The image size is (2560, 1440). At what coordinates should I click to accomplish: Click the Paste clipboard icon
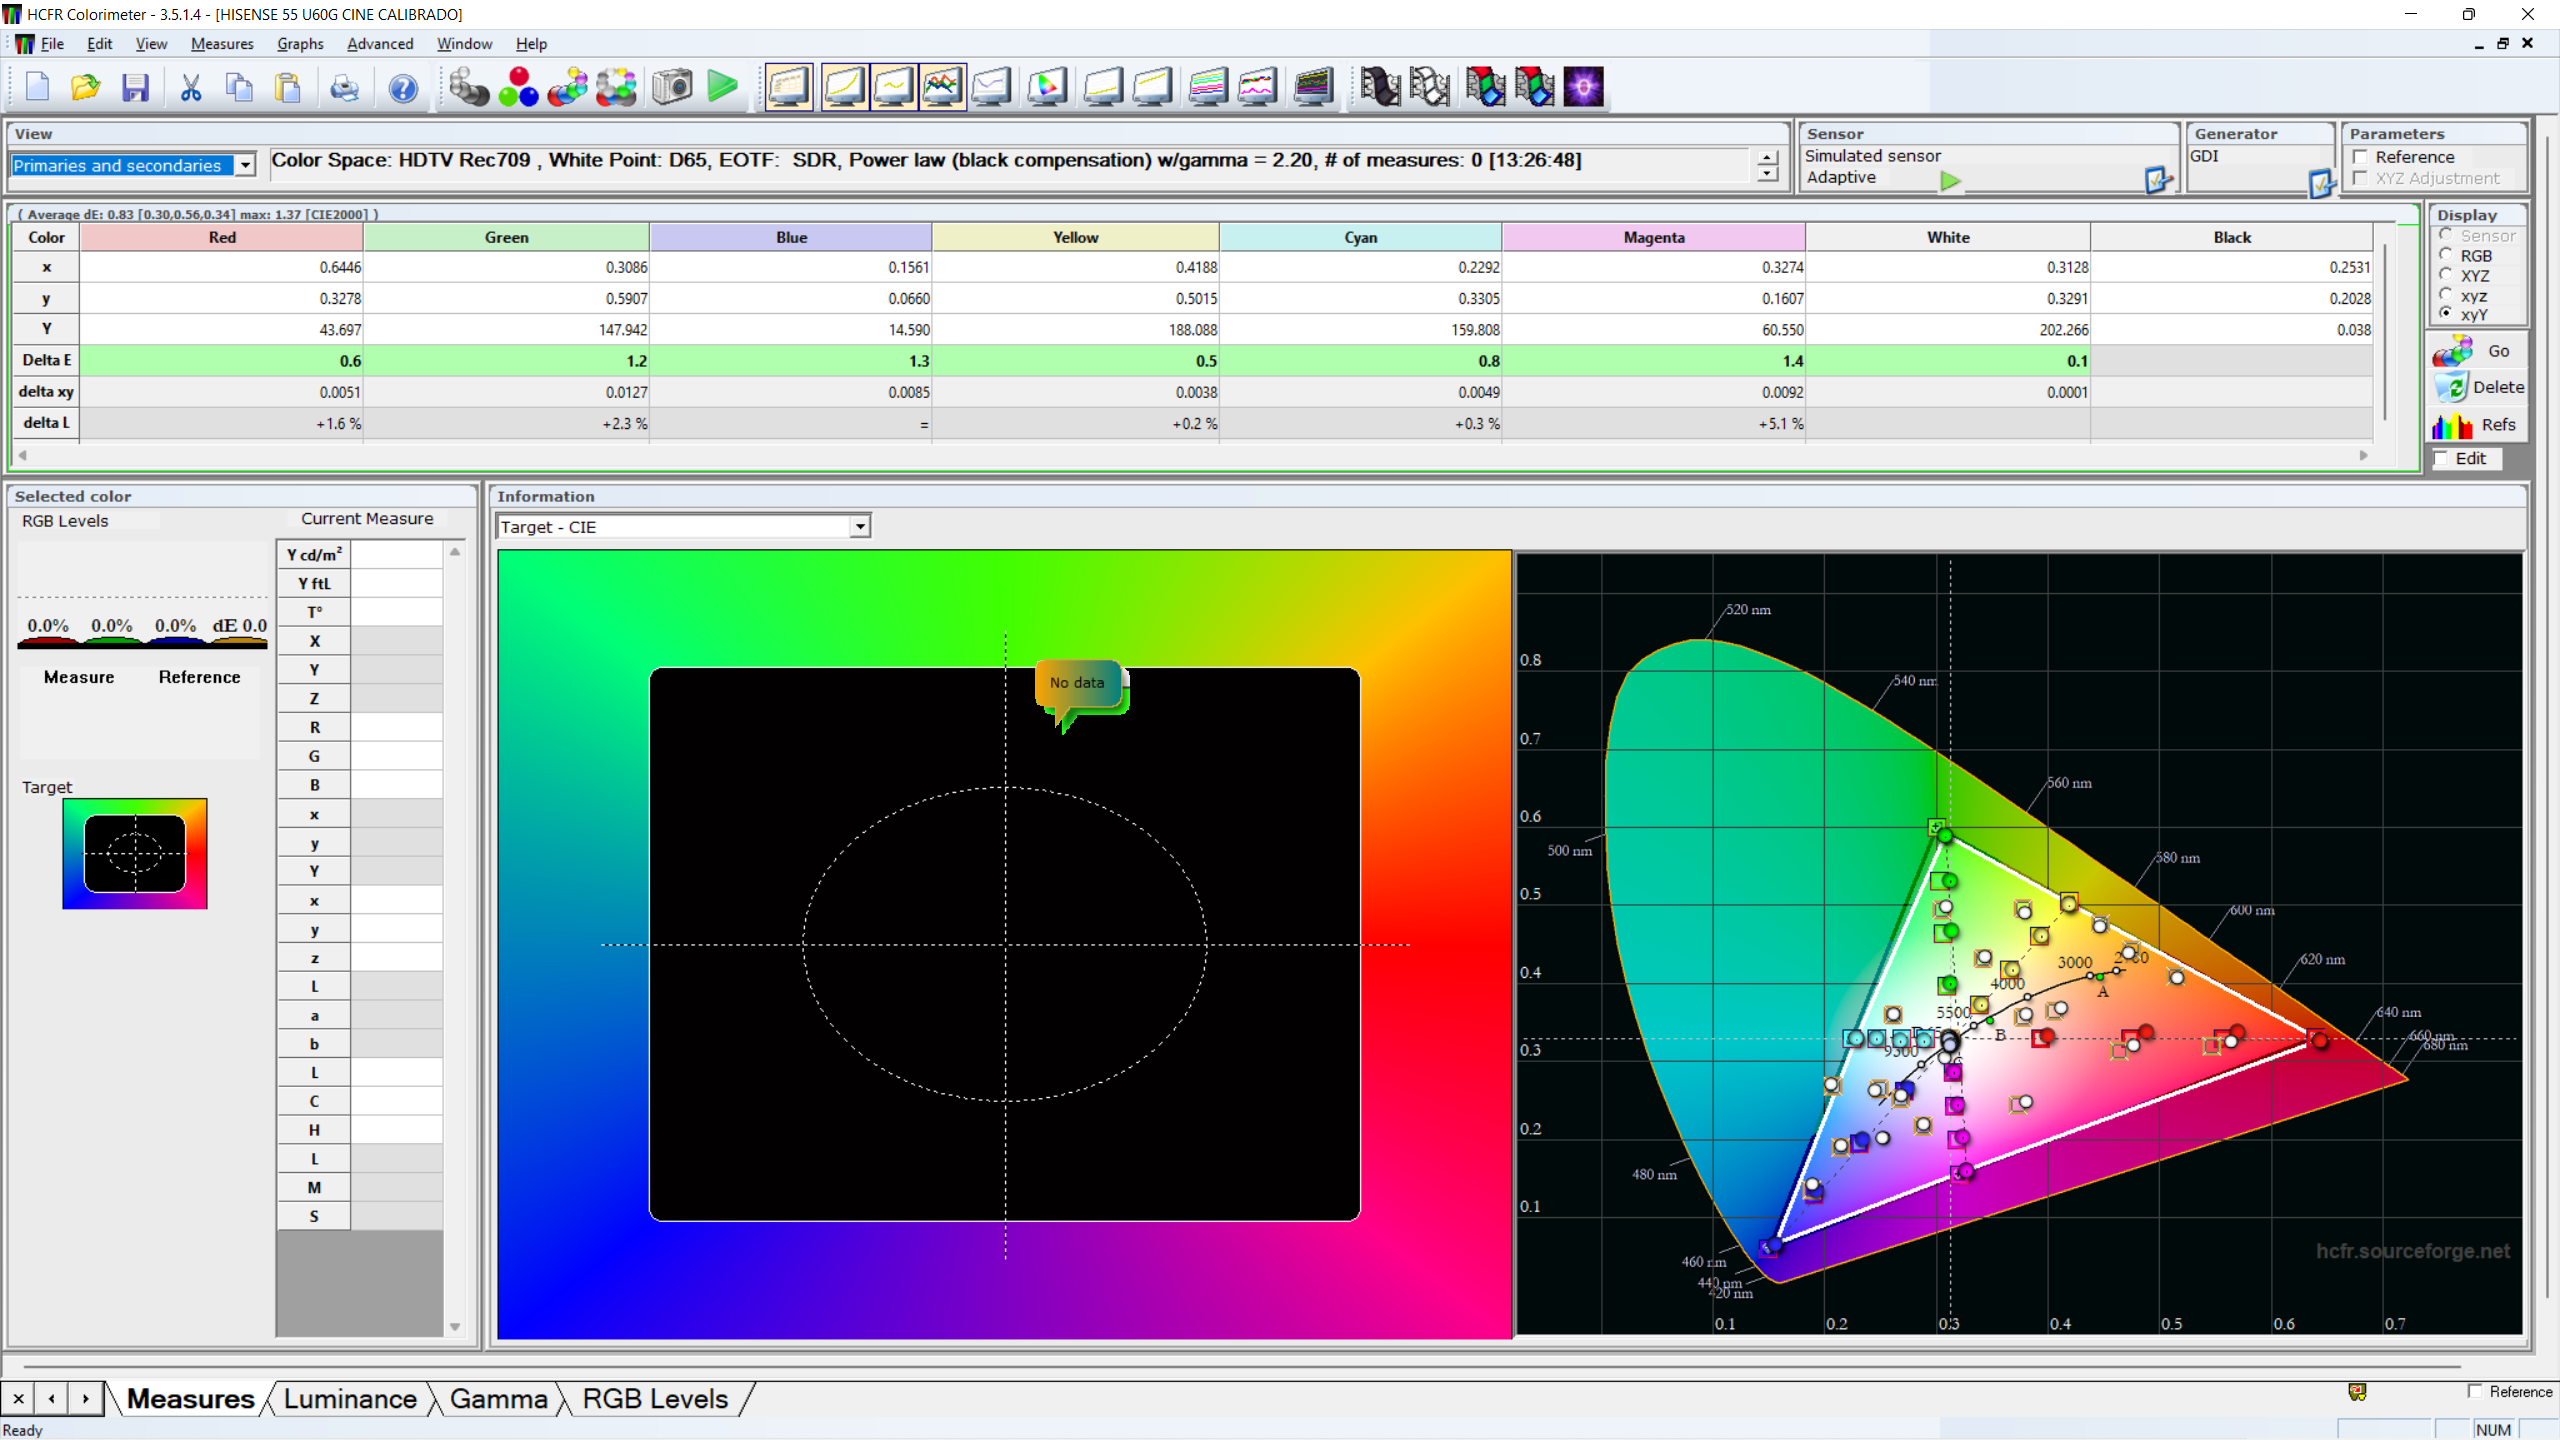point(288,87)
